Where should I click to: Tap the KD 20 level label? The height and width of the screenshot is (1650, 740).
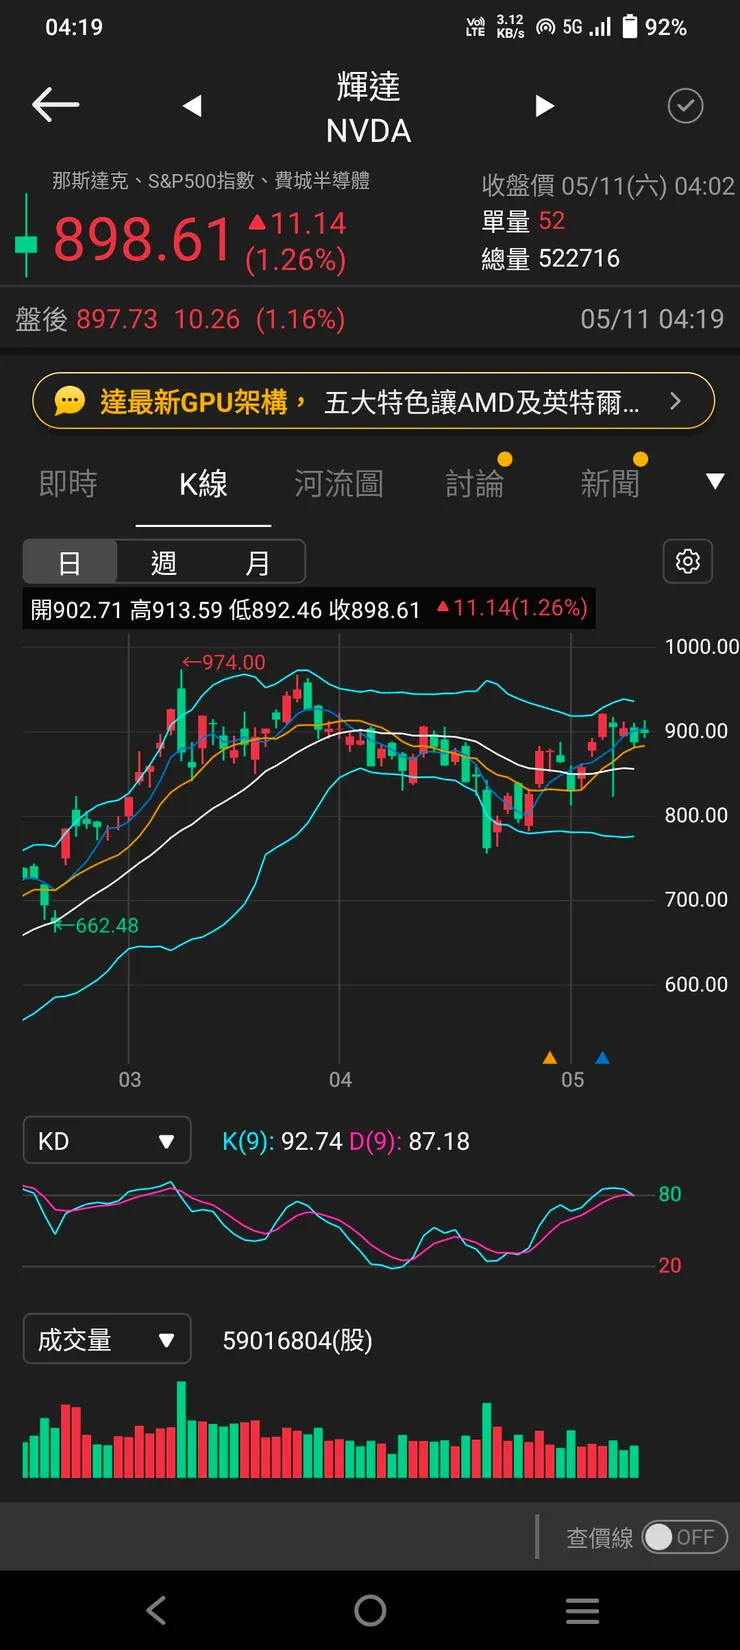670,1266
